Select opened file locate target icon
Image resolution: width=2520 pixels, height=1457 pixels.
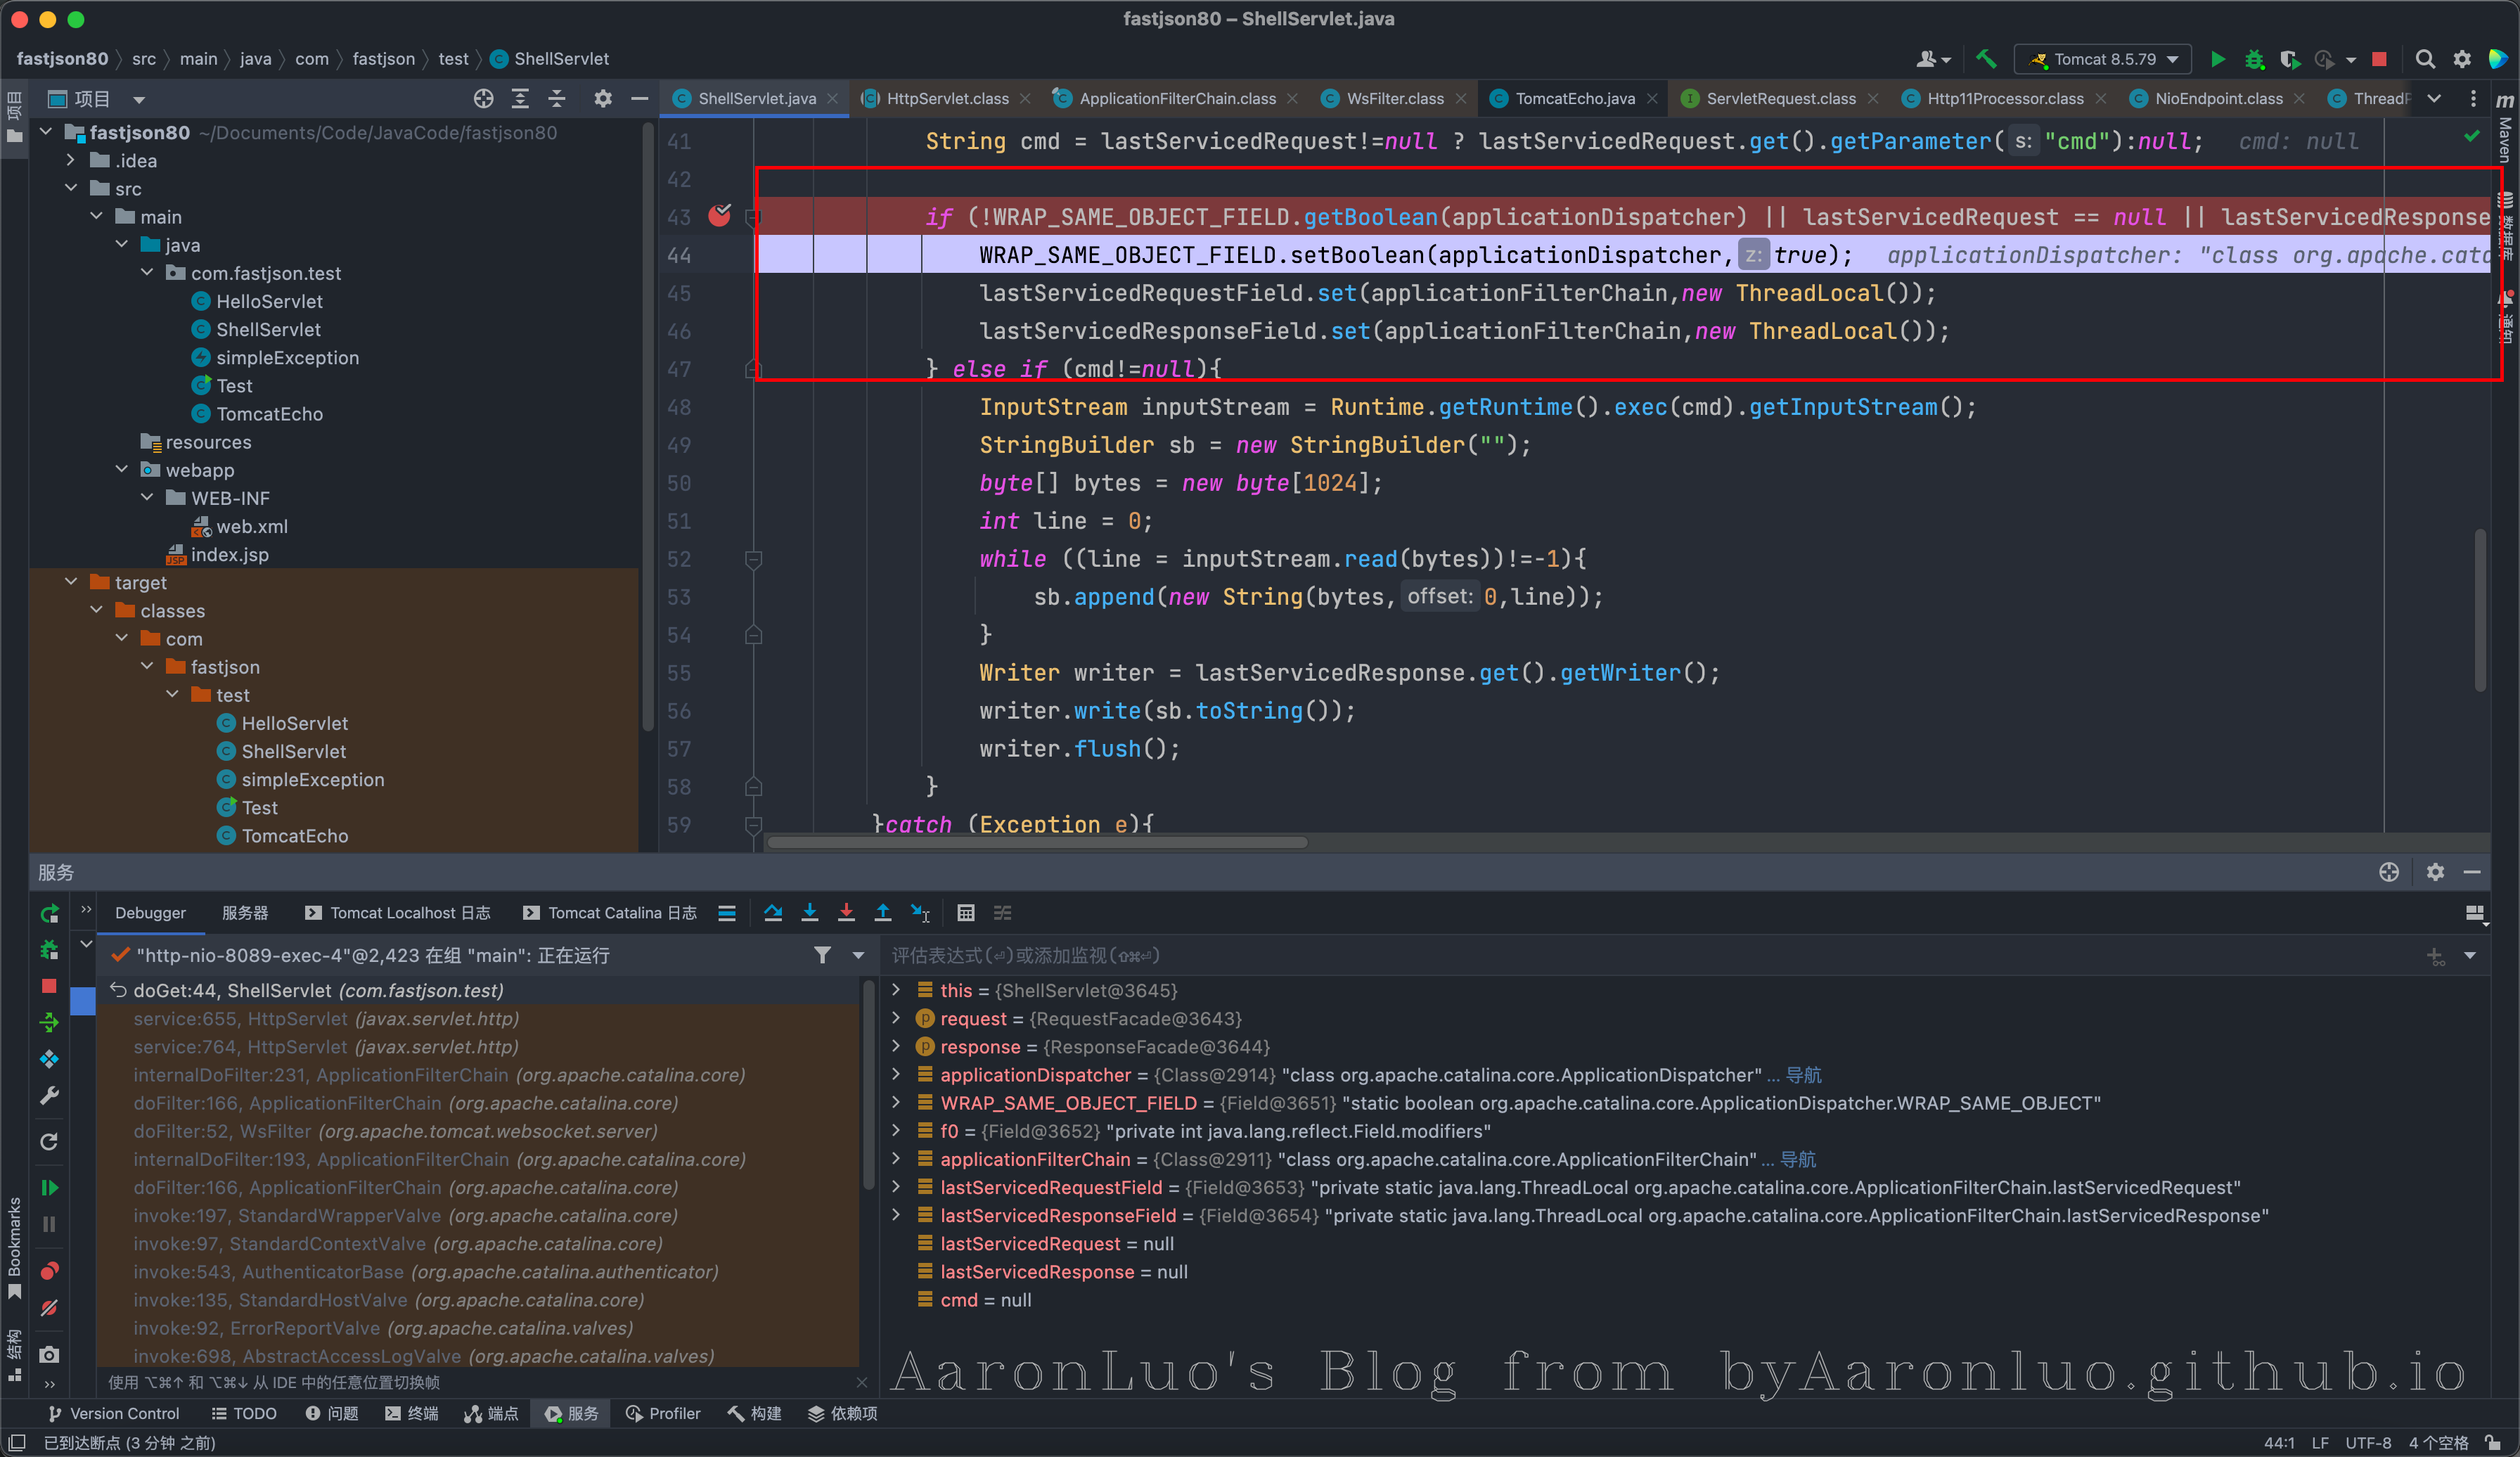click(x=484, y=98)
